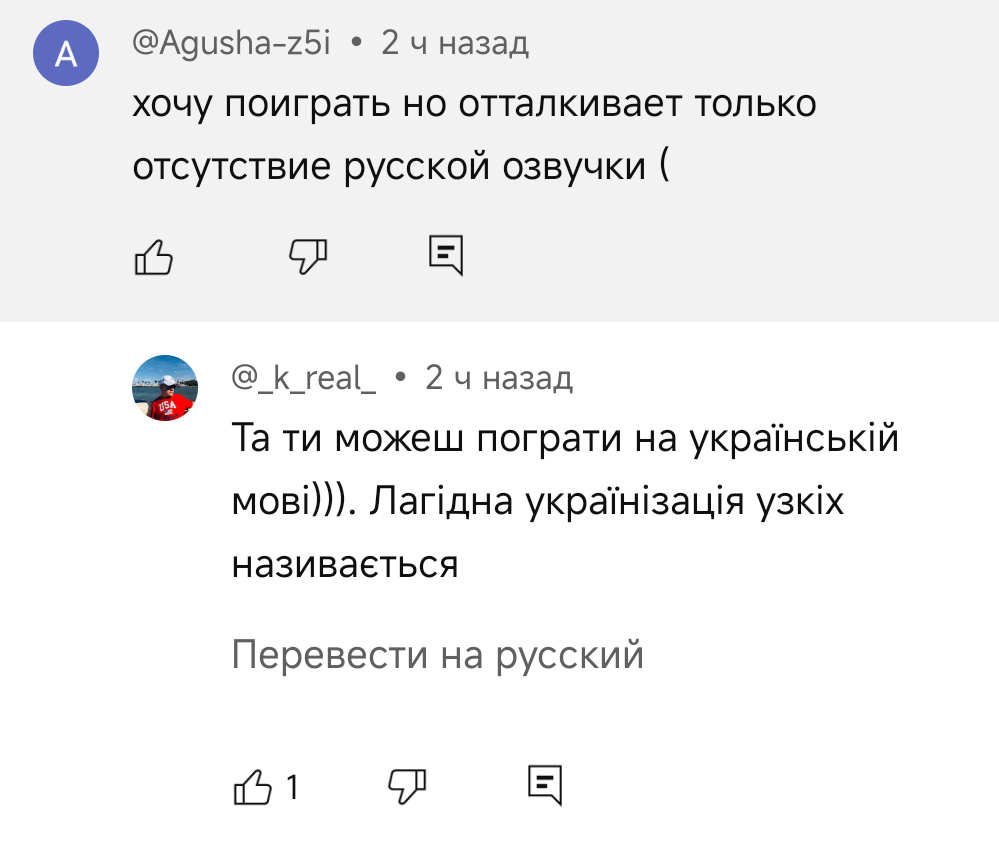Click the like count "1" on reply
Viewport: 999px width, 852px height.
tap(293, 787)
